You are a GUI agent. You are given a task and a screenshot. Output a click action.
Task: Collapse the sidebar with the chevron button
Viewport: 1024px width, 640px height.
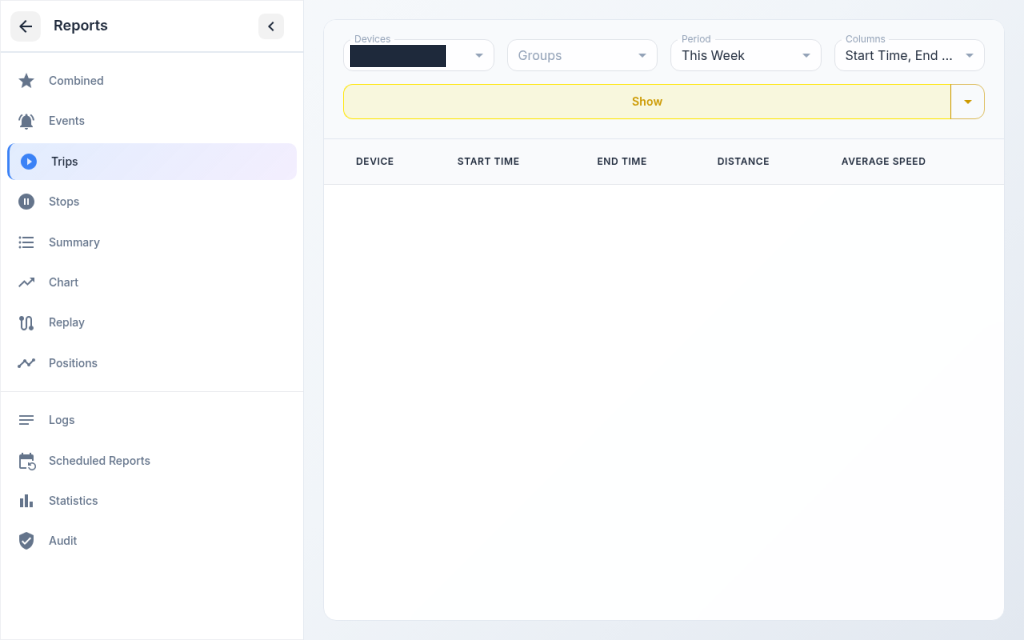(x=271, y=26)
